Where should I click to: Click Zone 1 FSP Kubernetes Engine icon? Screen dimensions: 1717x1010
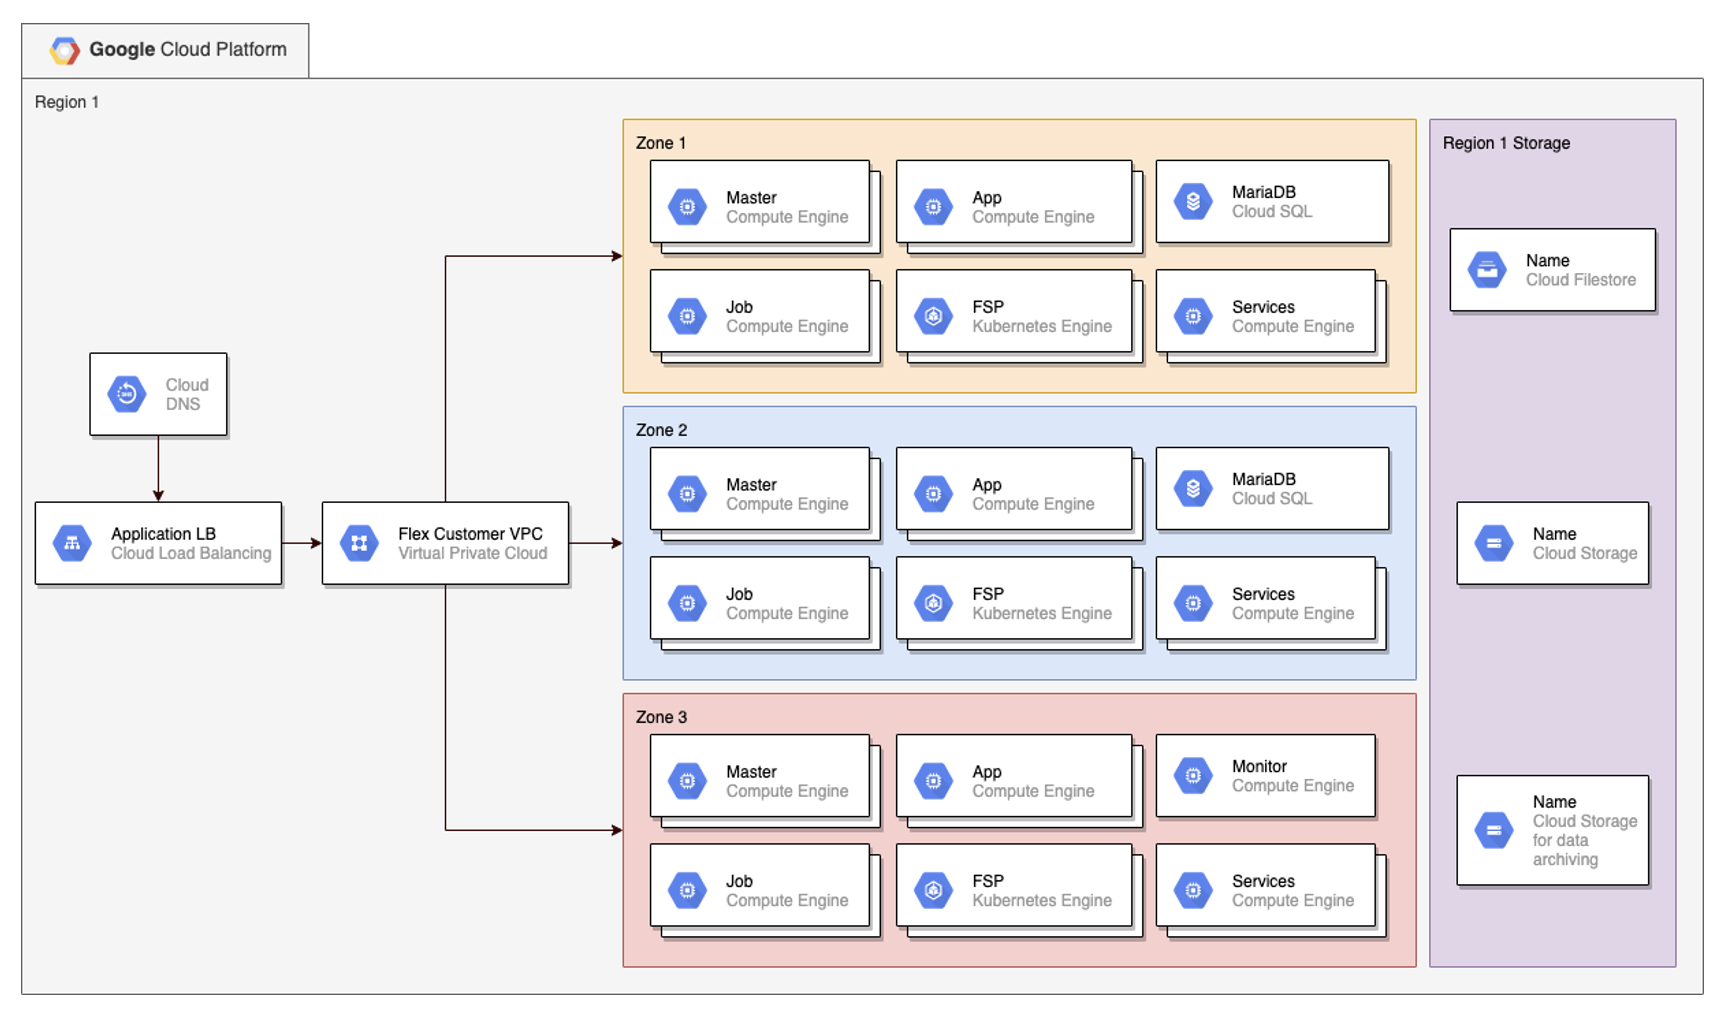(x=933, y=316)
